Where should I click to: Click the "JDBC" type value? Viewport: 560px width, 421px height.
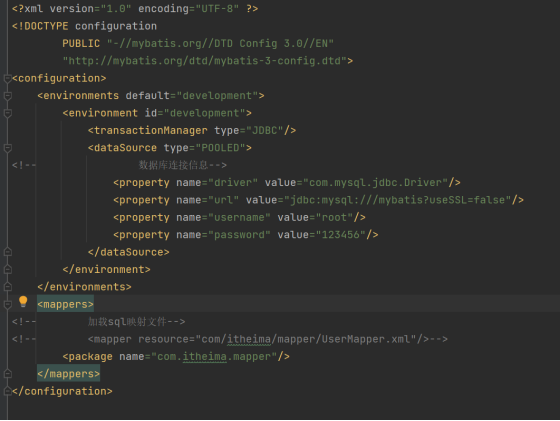(x=265, y=130)
